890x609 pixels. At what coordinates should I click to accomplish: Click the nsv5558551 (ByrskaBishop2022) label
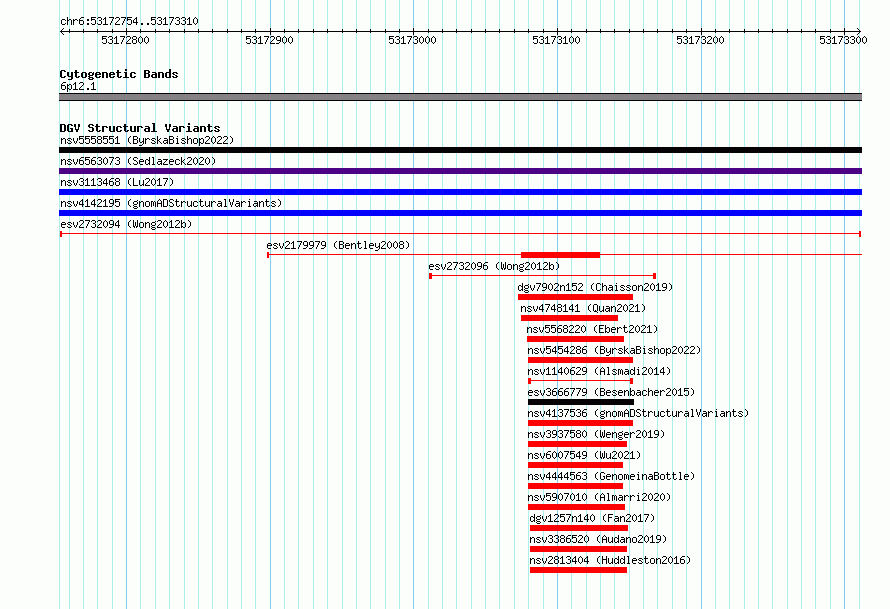click(147, 140)
